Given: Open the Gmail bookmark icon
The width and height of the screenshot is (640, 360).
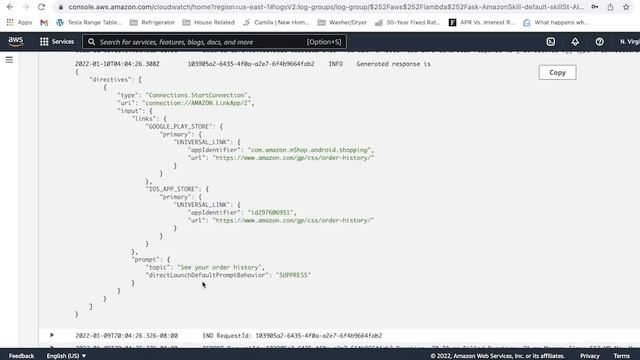Looking at the screenshot, I should click(x=44, y=22).
